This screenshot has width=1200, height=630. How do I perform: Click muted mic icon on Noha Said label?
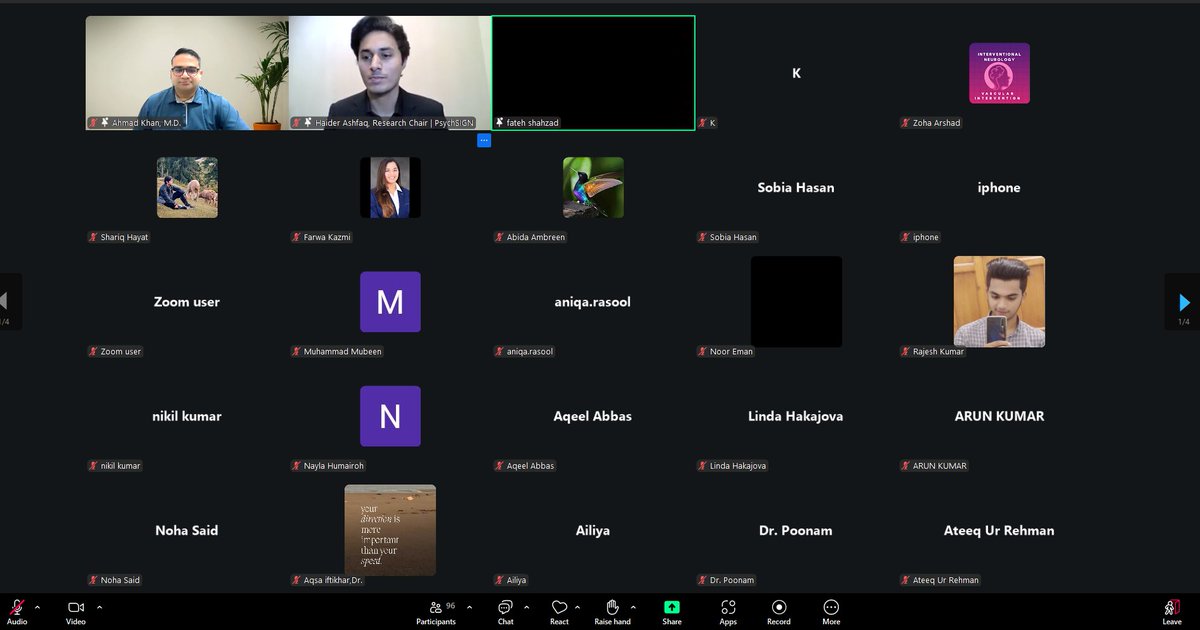click(x=94, y=580)
